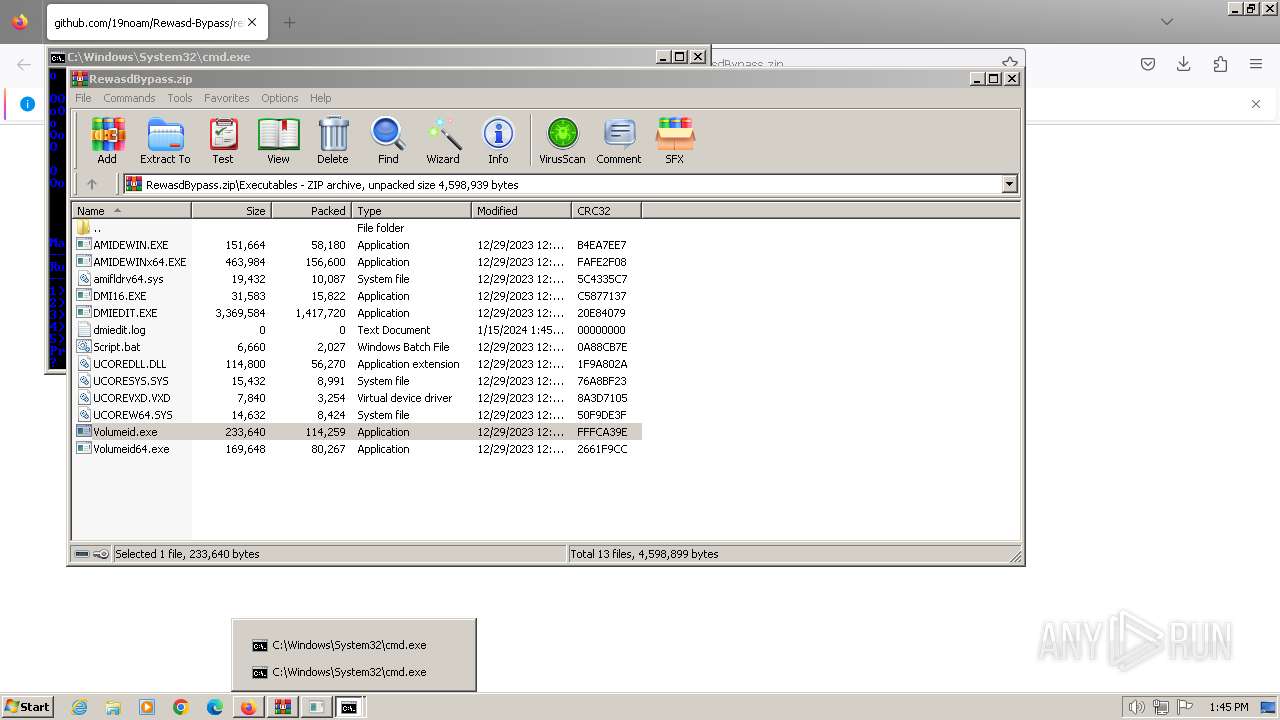Click the volume icon in the system tray
The height and width of the screenshot is (720, 1280).
click(x=1137, y=707)
